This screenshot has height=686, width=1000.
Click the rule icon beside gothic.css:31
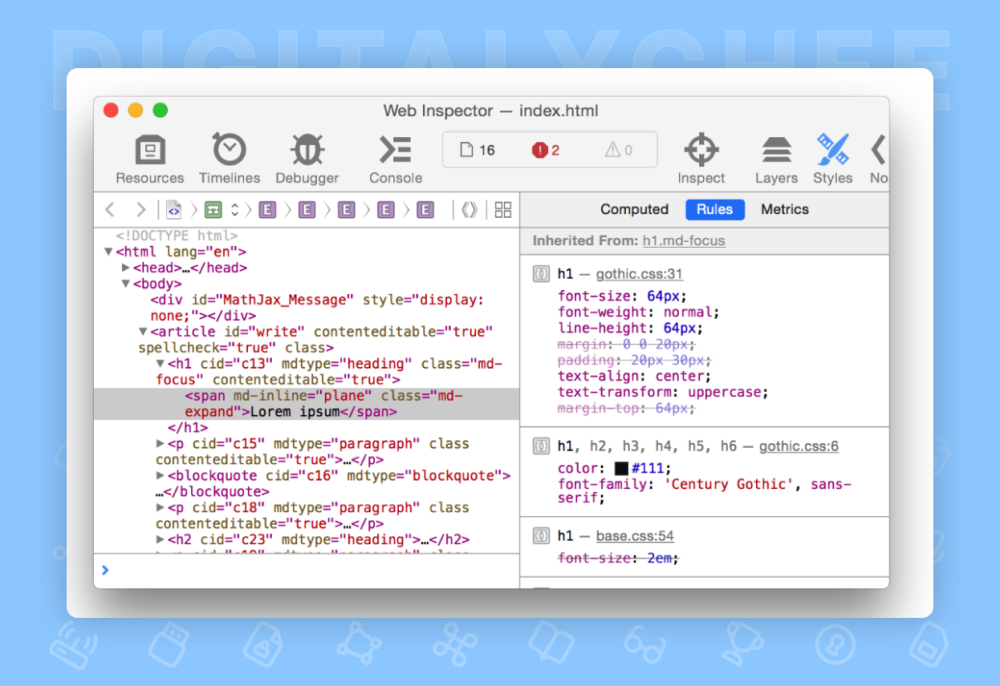click(541, 274)
